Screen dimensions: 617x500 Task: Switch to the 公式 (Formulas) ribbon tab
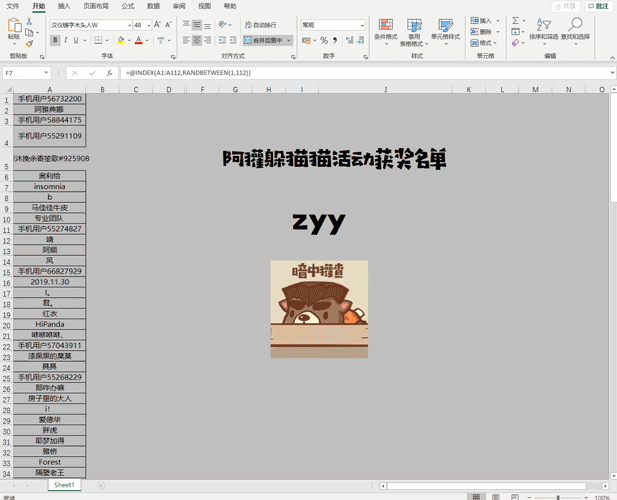click(x=128, y=6)
